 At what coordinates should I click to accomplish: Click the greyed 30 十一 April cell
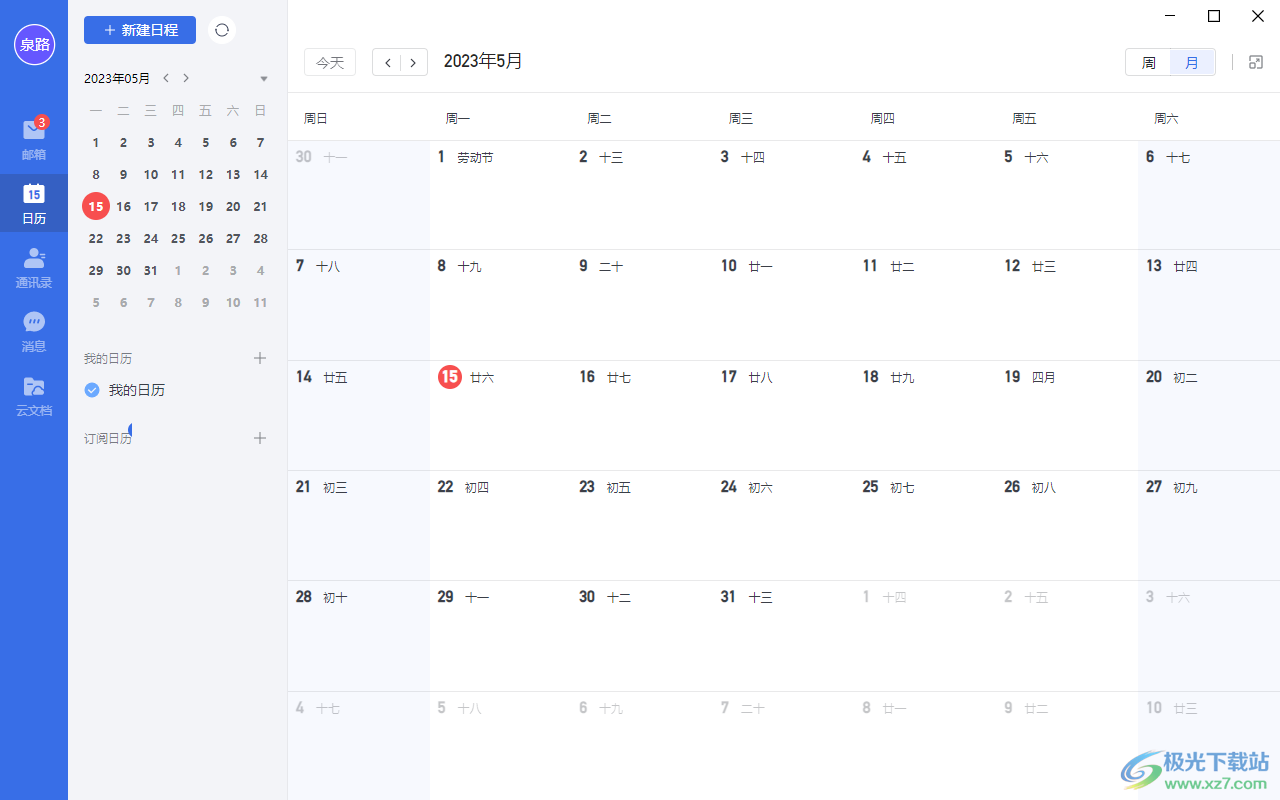tap(358, 195)
